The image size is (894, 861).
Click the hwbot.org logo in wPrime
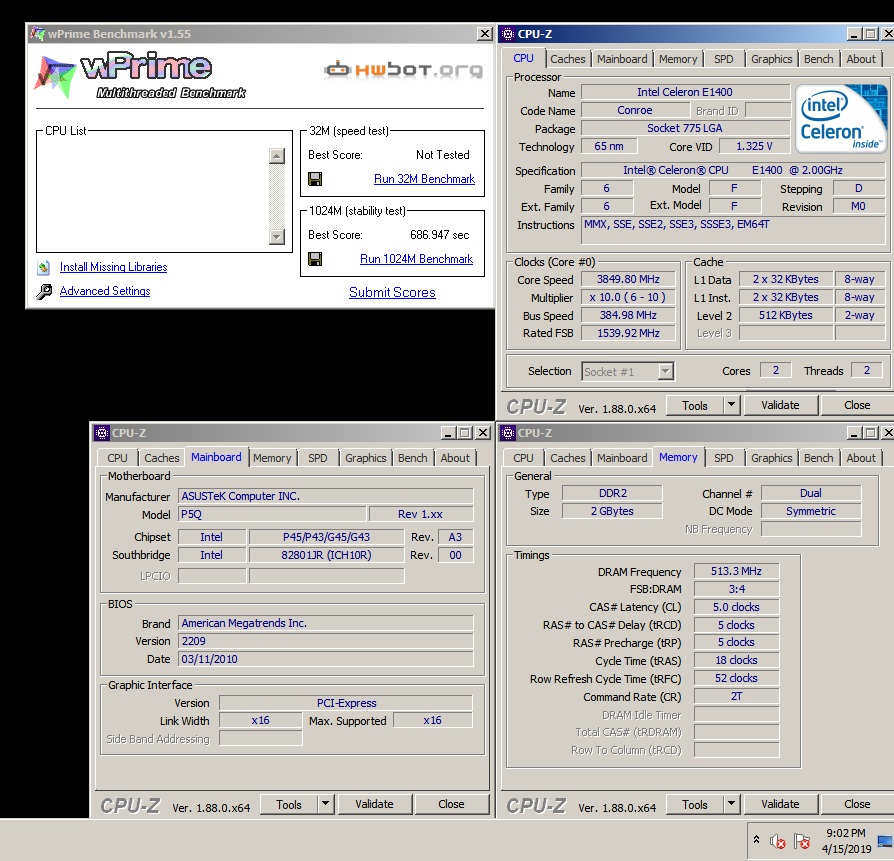coord(403,70)
